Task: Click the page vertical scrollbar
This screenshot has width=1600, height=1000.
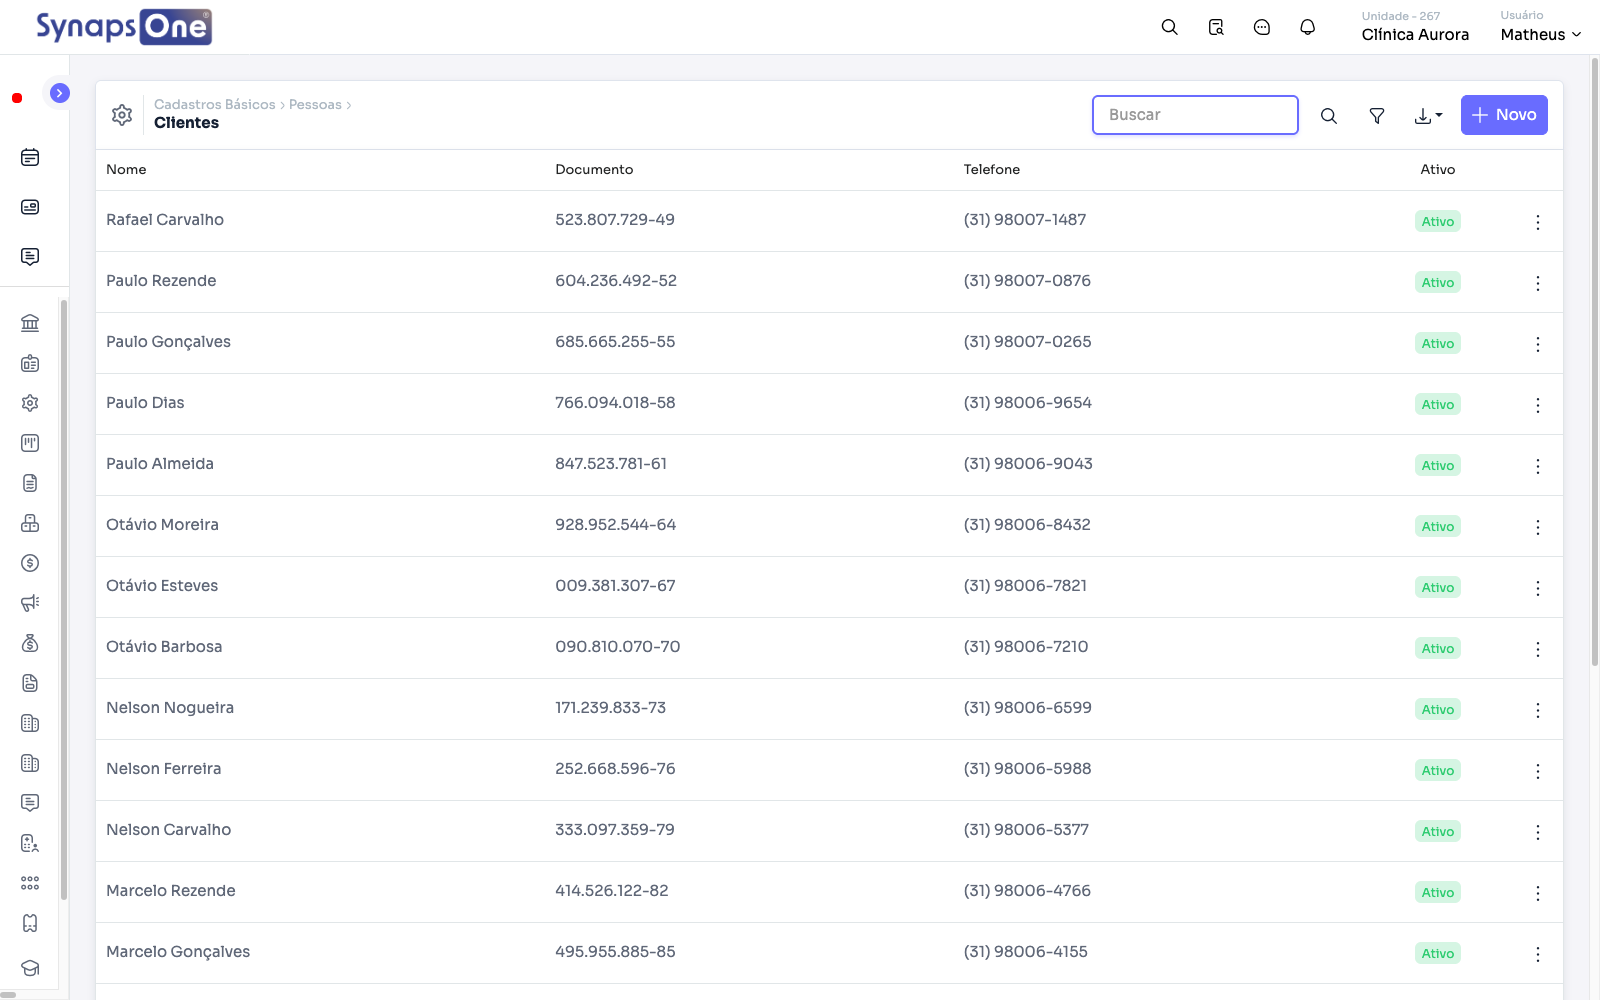Action: coord(1594,360)
